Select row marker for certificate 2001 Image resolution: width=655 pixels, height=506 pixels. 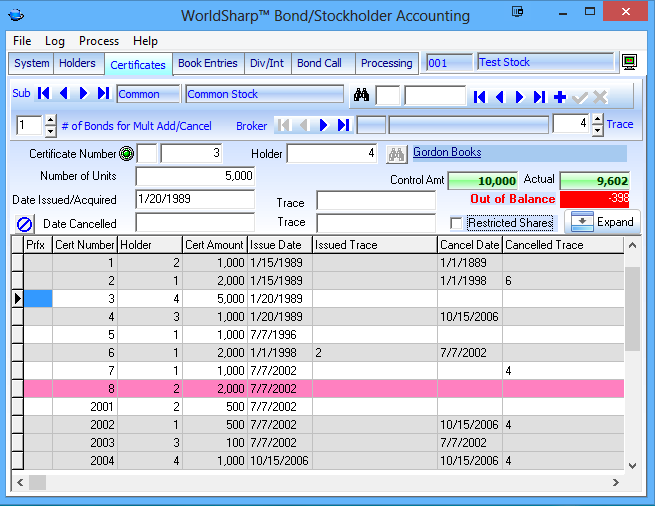pyautogui.click(x=17, y=407)
